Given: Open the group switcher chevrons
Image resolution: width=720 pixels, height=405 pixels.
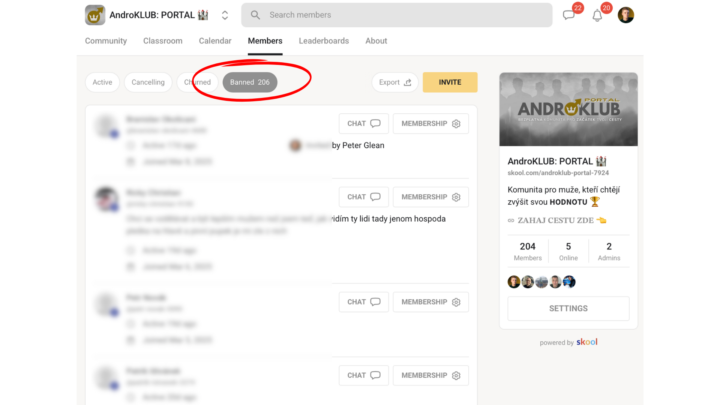Looking at the screenshot, I should 225,15.
